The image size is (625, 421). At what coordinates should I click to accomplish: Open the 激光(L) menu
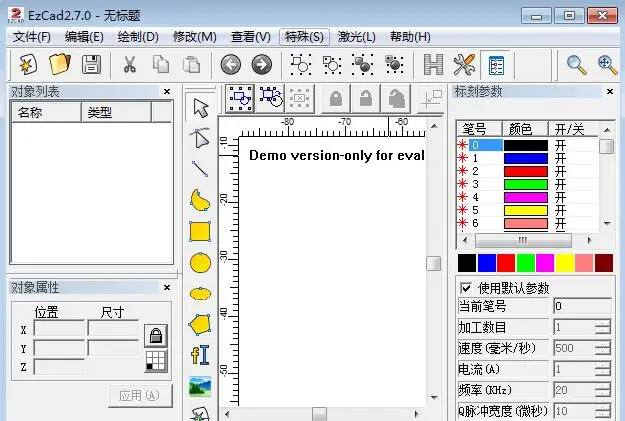pyautogui.click(x=356, y=37)
